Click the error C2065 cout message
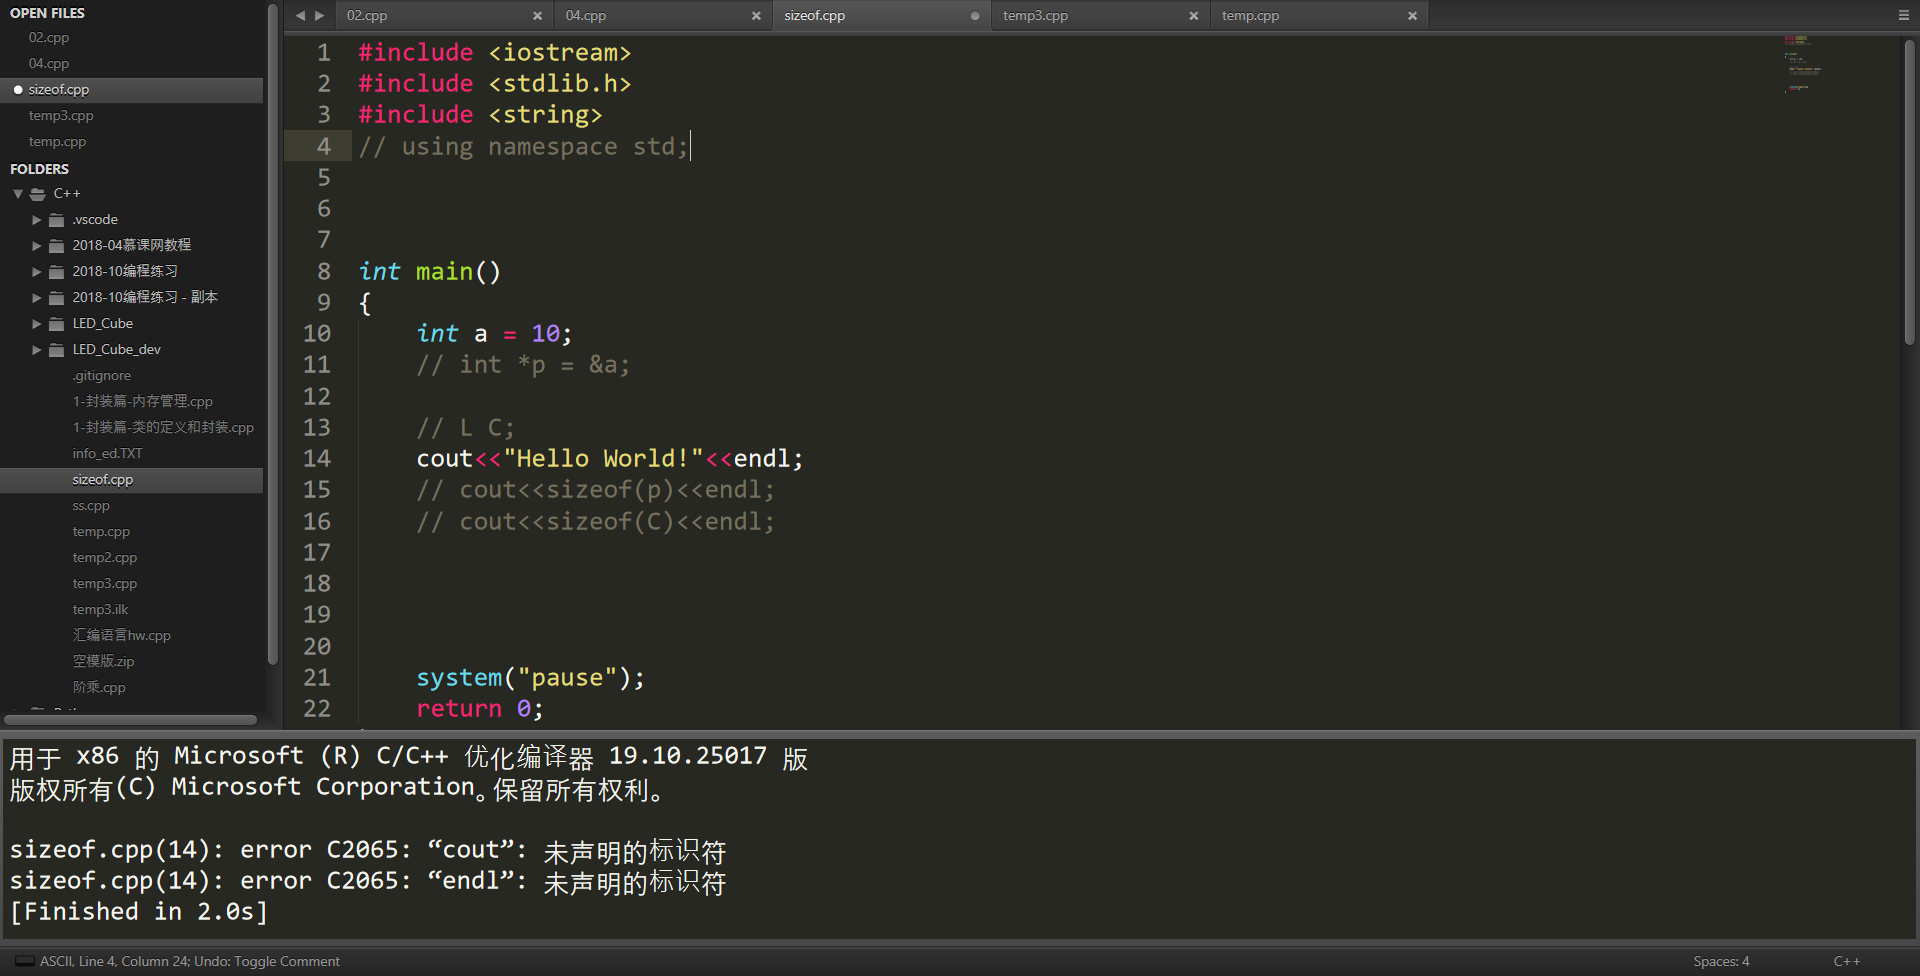Image resolution: width=1920 pixels, height=976 pixels. click(x=368, y=850)
